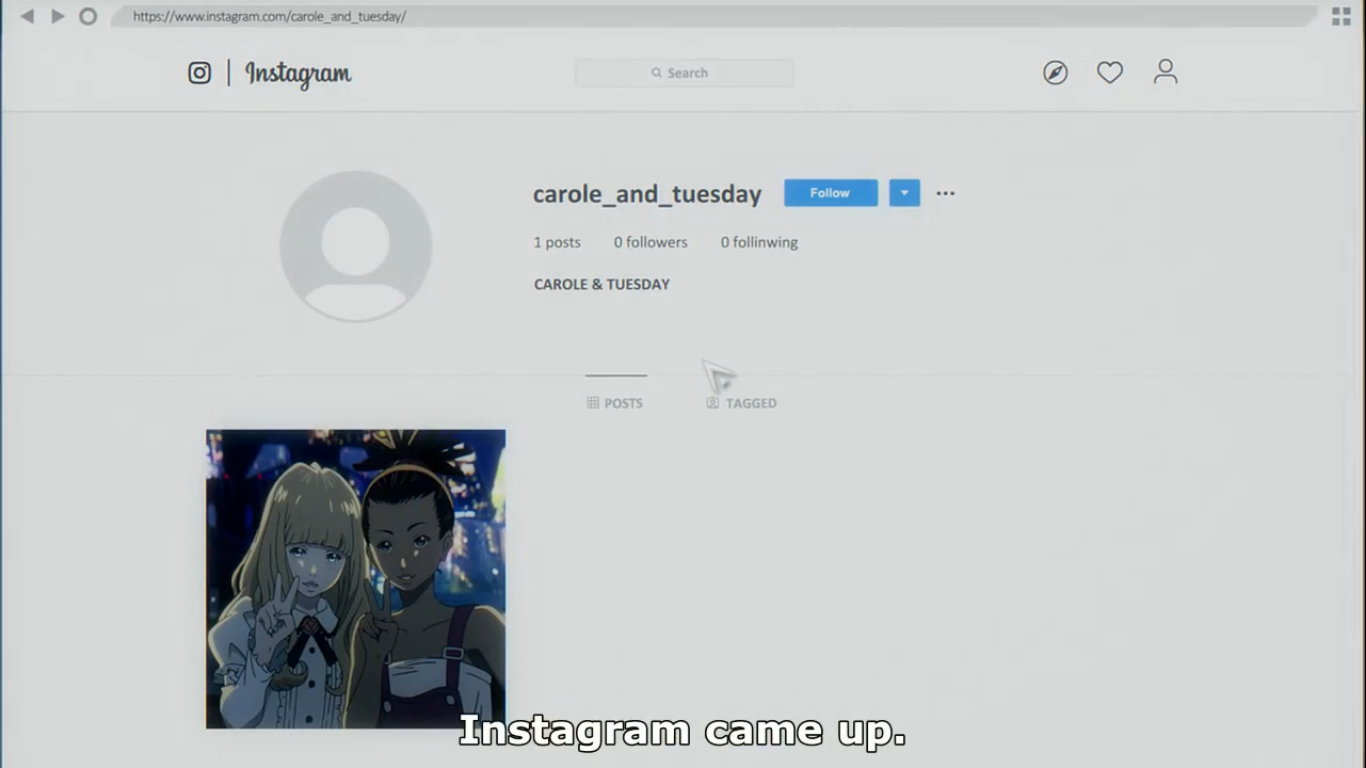Reload the page with the circle button
The image size is (1366, 768).
point(88,16)
